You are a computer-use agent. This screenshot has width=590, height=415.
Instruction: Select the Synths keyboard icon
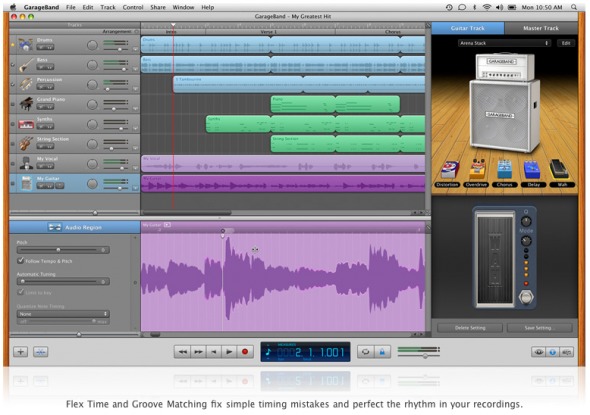pyautogui.click(x=26, y=124)
